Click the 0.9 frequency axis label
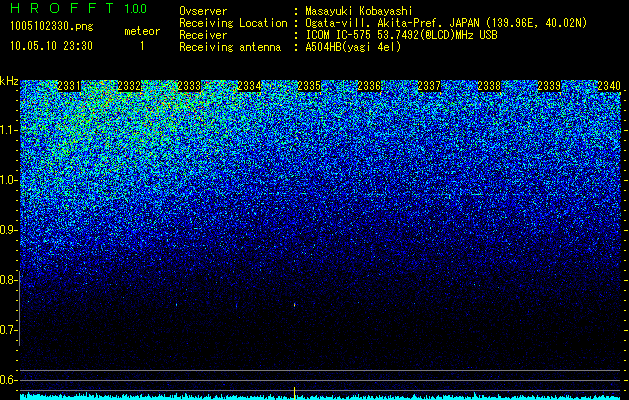 8,230
